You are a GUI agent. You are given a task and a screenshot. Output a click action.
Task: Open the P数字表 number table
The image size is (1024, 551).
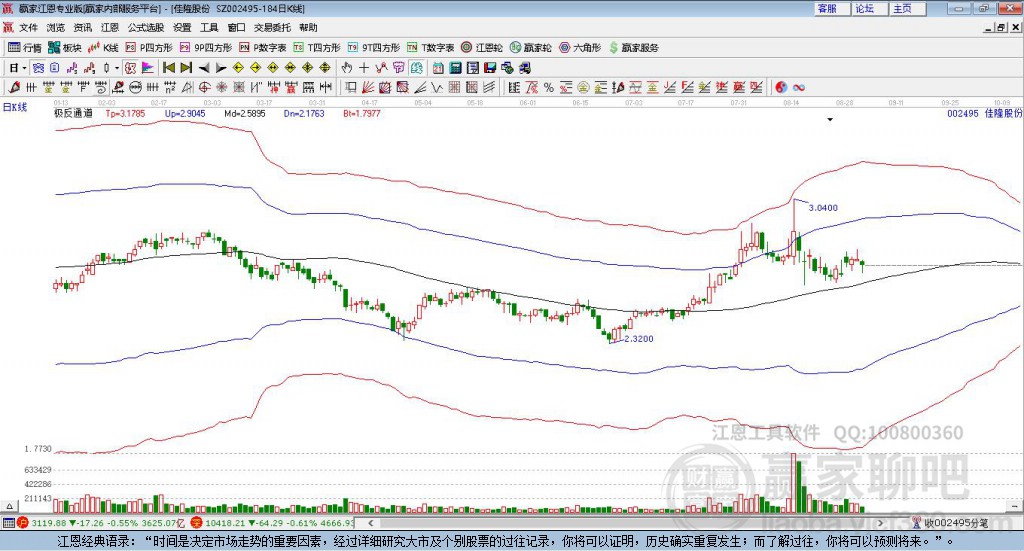(x=263, y=48)
